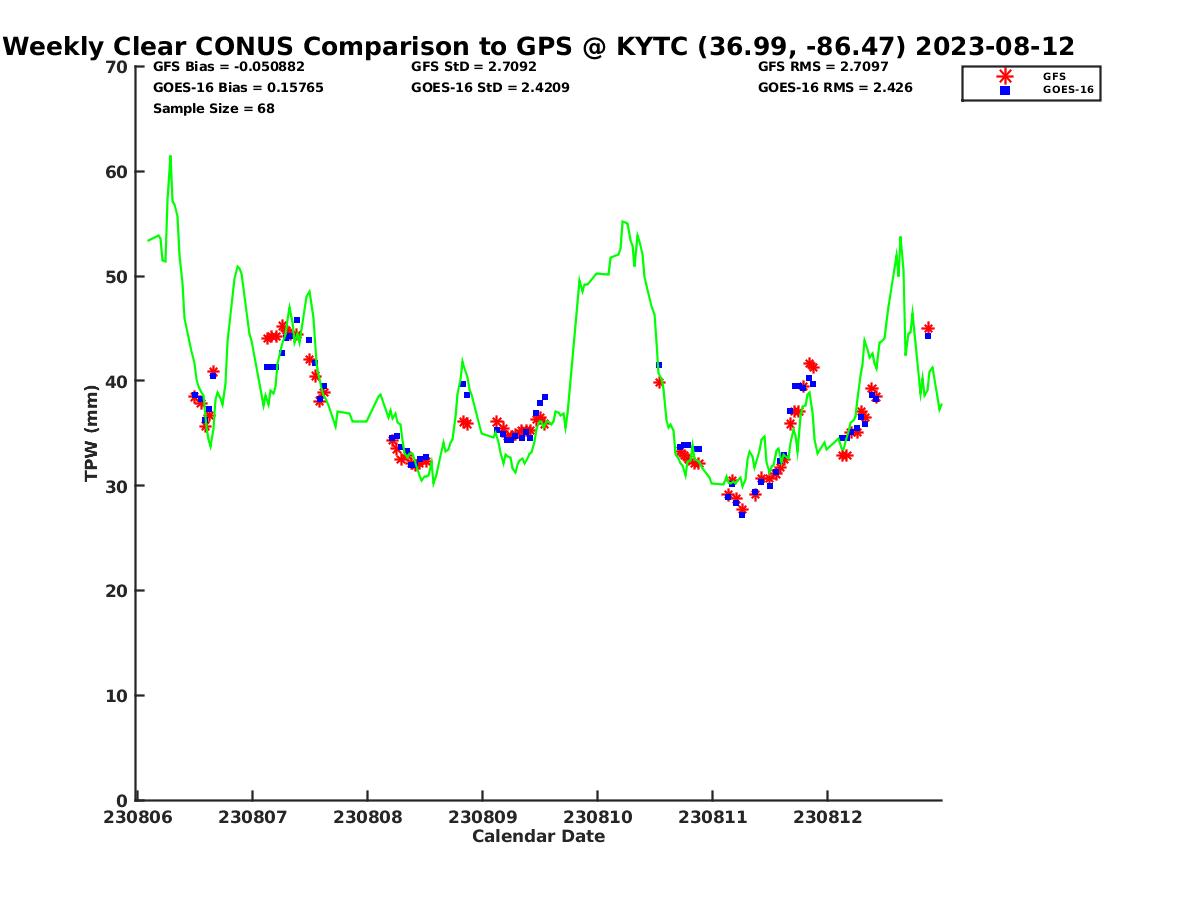Image resolution: width=1200 pixels, height=900 pixels.
Task: Click the chart title mentioning KYTC
Action: click(540, 46)
